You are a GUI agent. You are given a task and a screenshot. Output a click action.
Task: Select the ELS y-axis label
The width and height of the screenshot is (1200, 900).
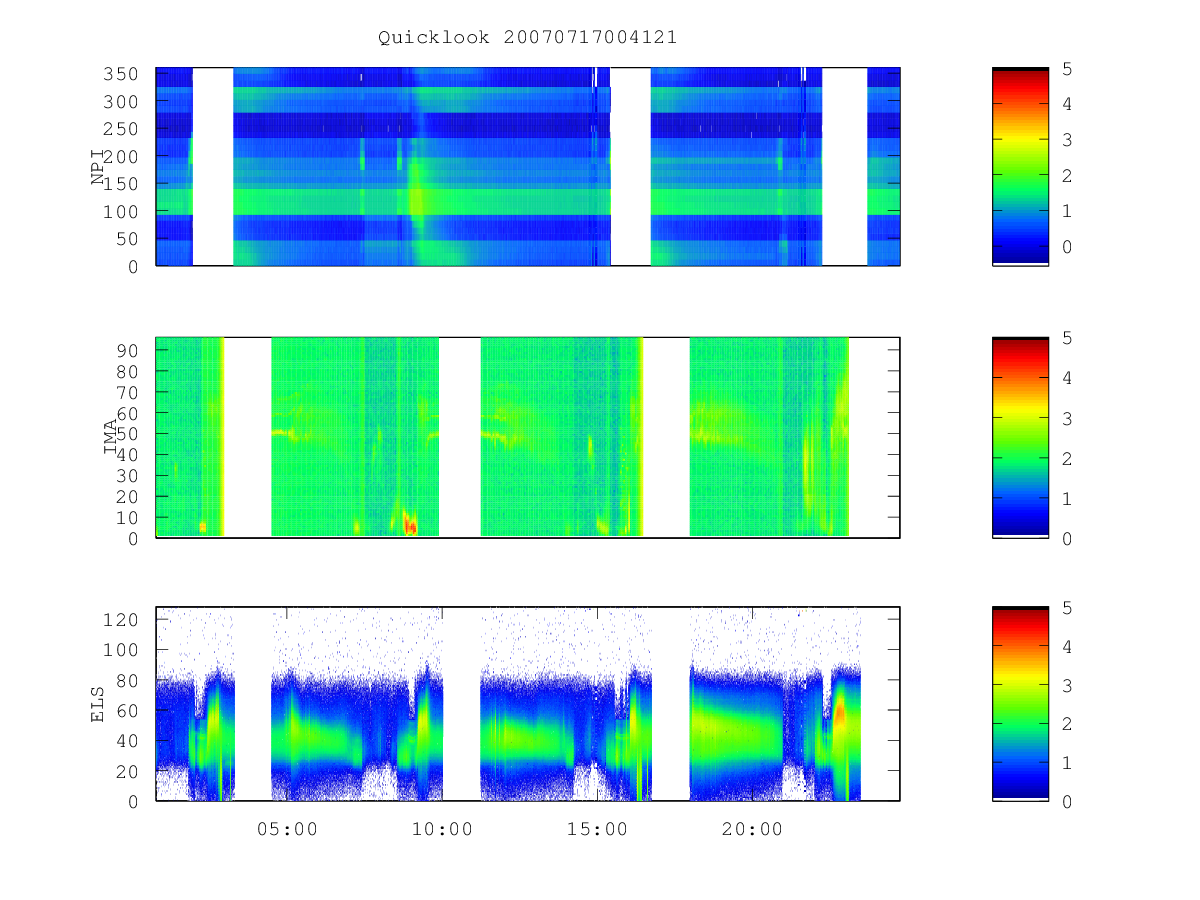[98, 704]
